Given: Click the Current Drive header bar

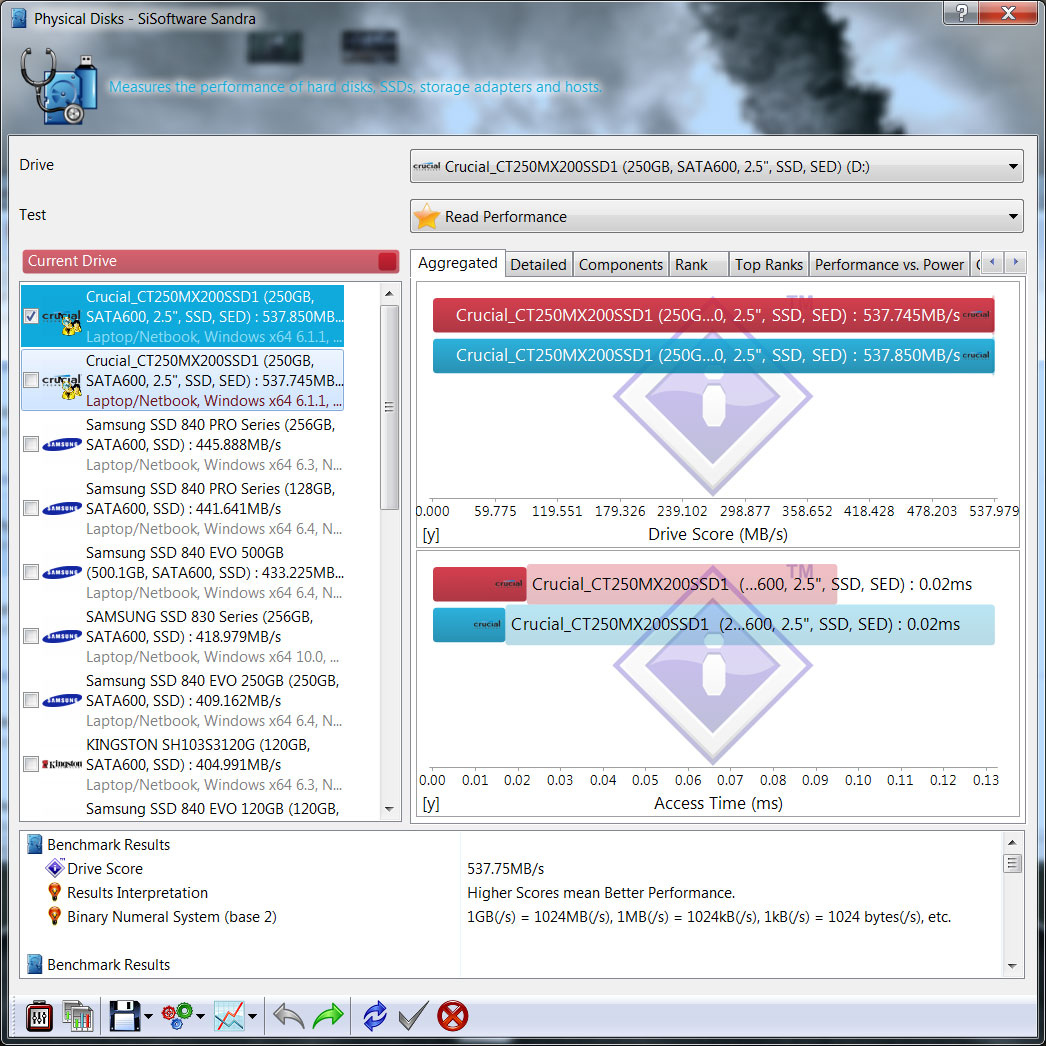Looking at the screenshot, I should (x=210, y=261).
